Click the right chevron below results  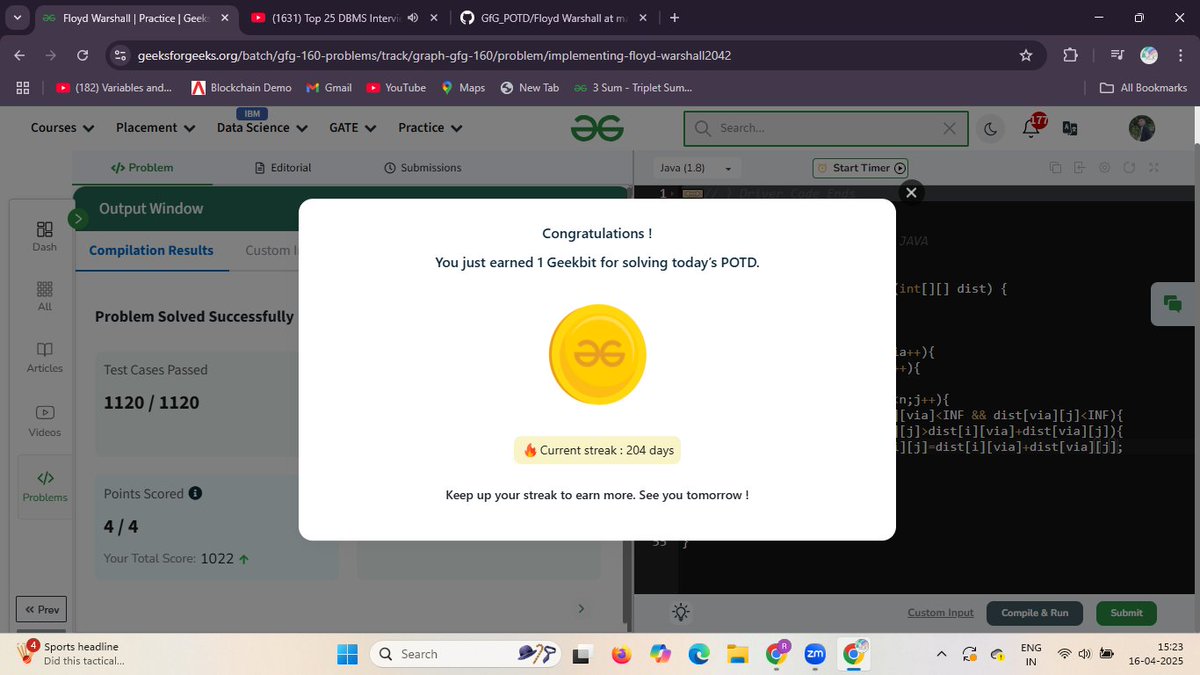581,609
